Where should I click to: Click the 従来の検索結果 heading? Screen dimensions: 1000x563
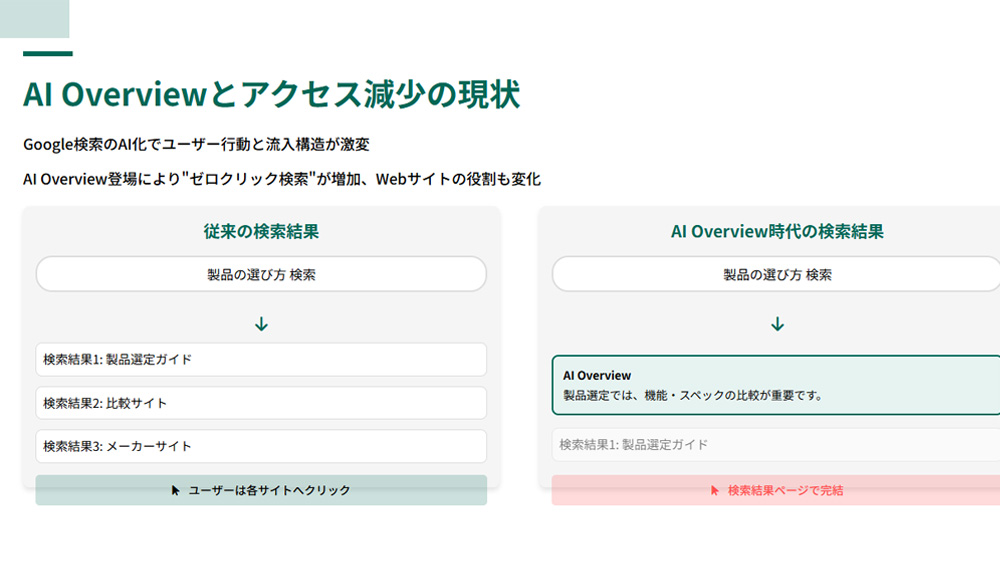[261, 231]
